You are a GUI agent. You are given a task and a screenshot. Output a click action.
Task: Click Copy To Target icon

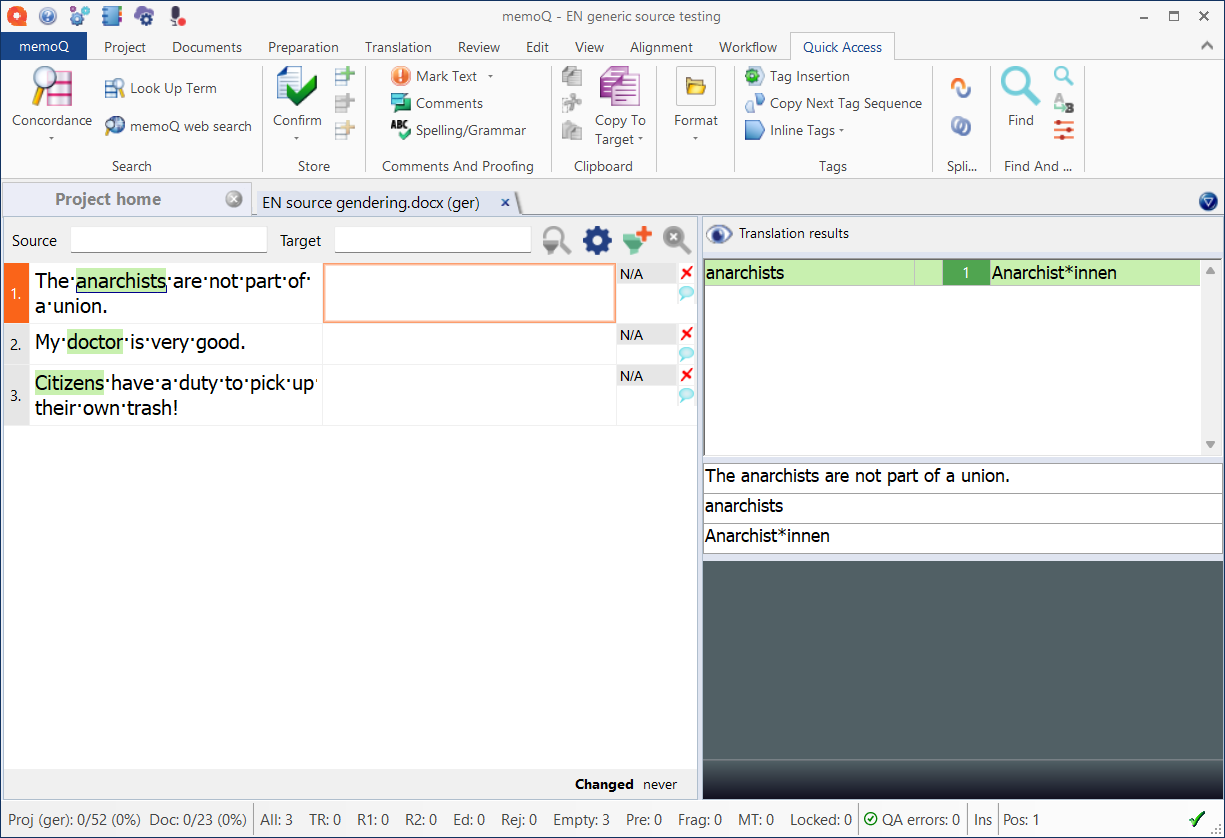tap(619, 87)
